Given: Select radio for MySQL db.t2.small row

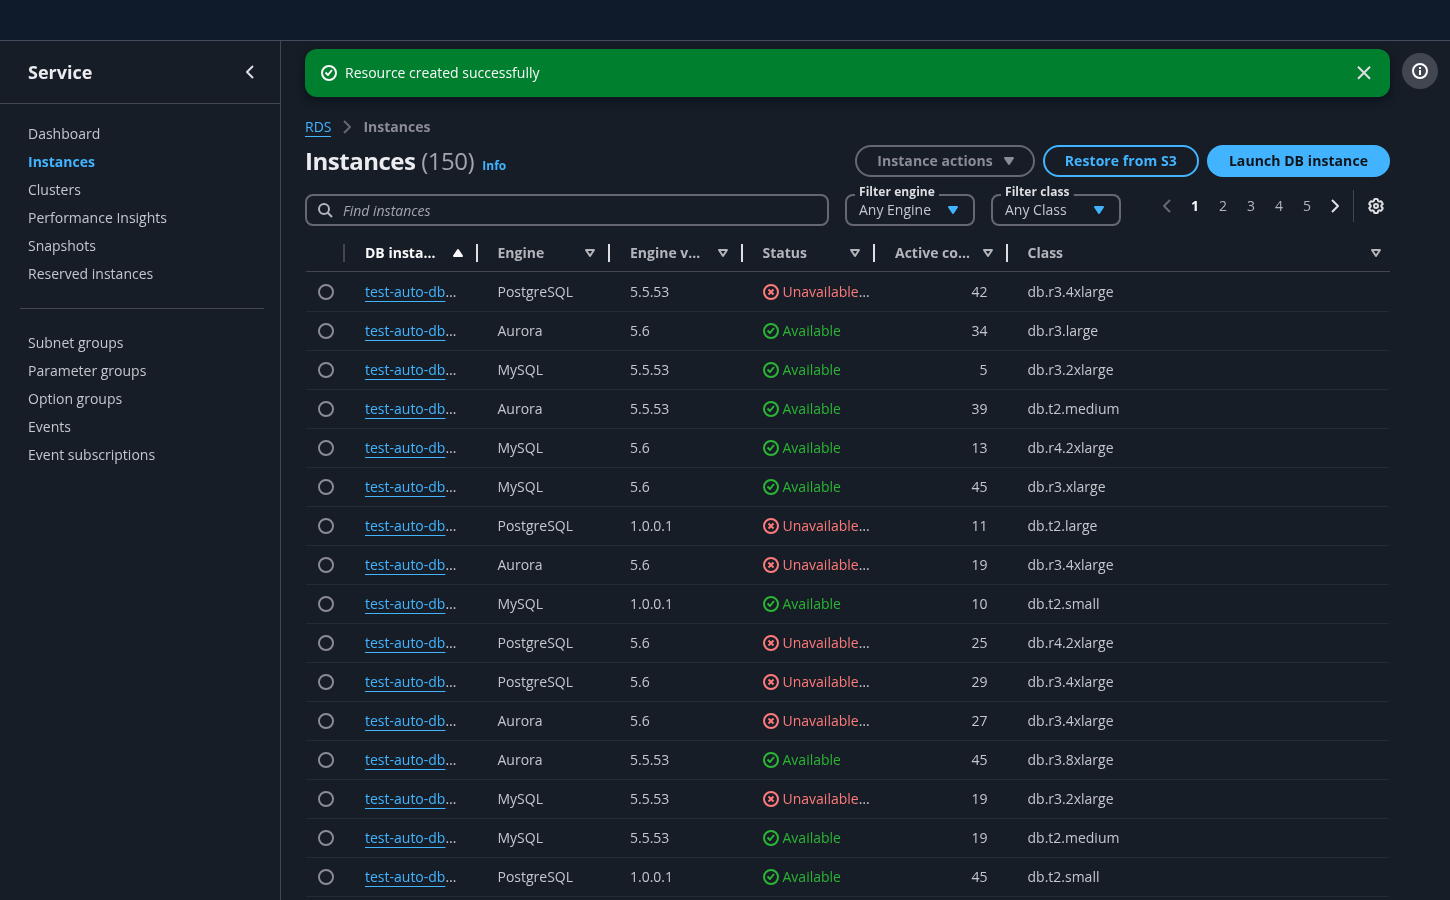Looking at the screenshot, I should [x=326, y=604].
